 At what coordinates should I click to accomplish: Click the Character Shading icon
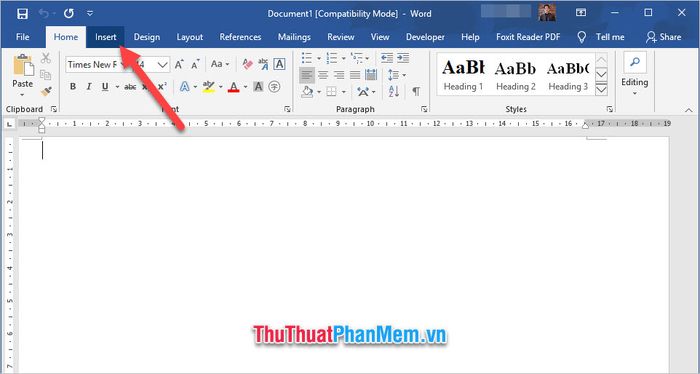pyautogui.click(x=258, y=87)
